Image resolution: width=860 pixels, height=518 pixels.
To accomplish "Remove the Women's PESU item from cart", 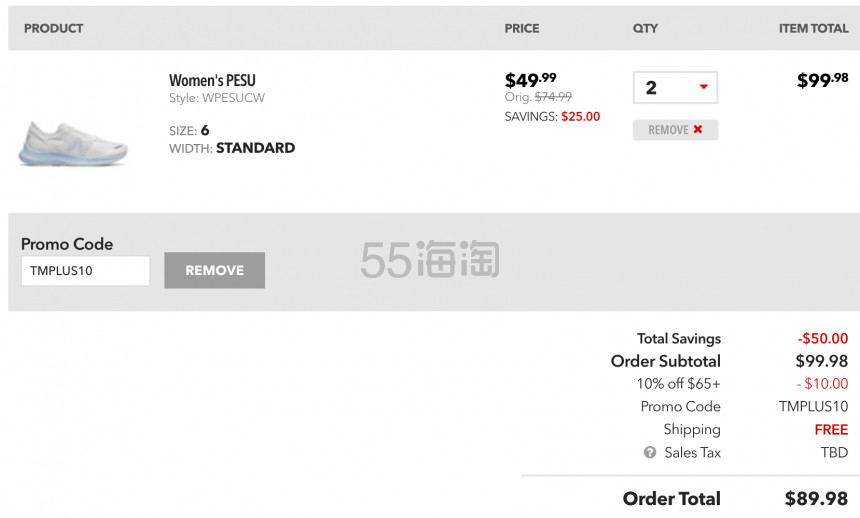I will (x=675, y=130).
